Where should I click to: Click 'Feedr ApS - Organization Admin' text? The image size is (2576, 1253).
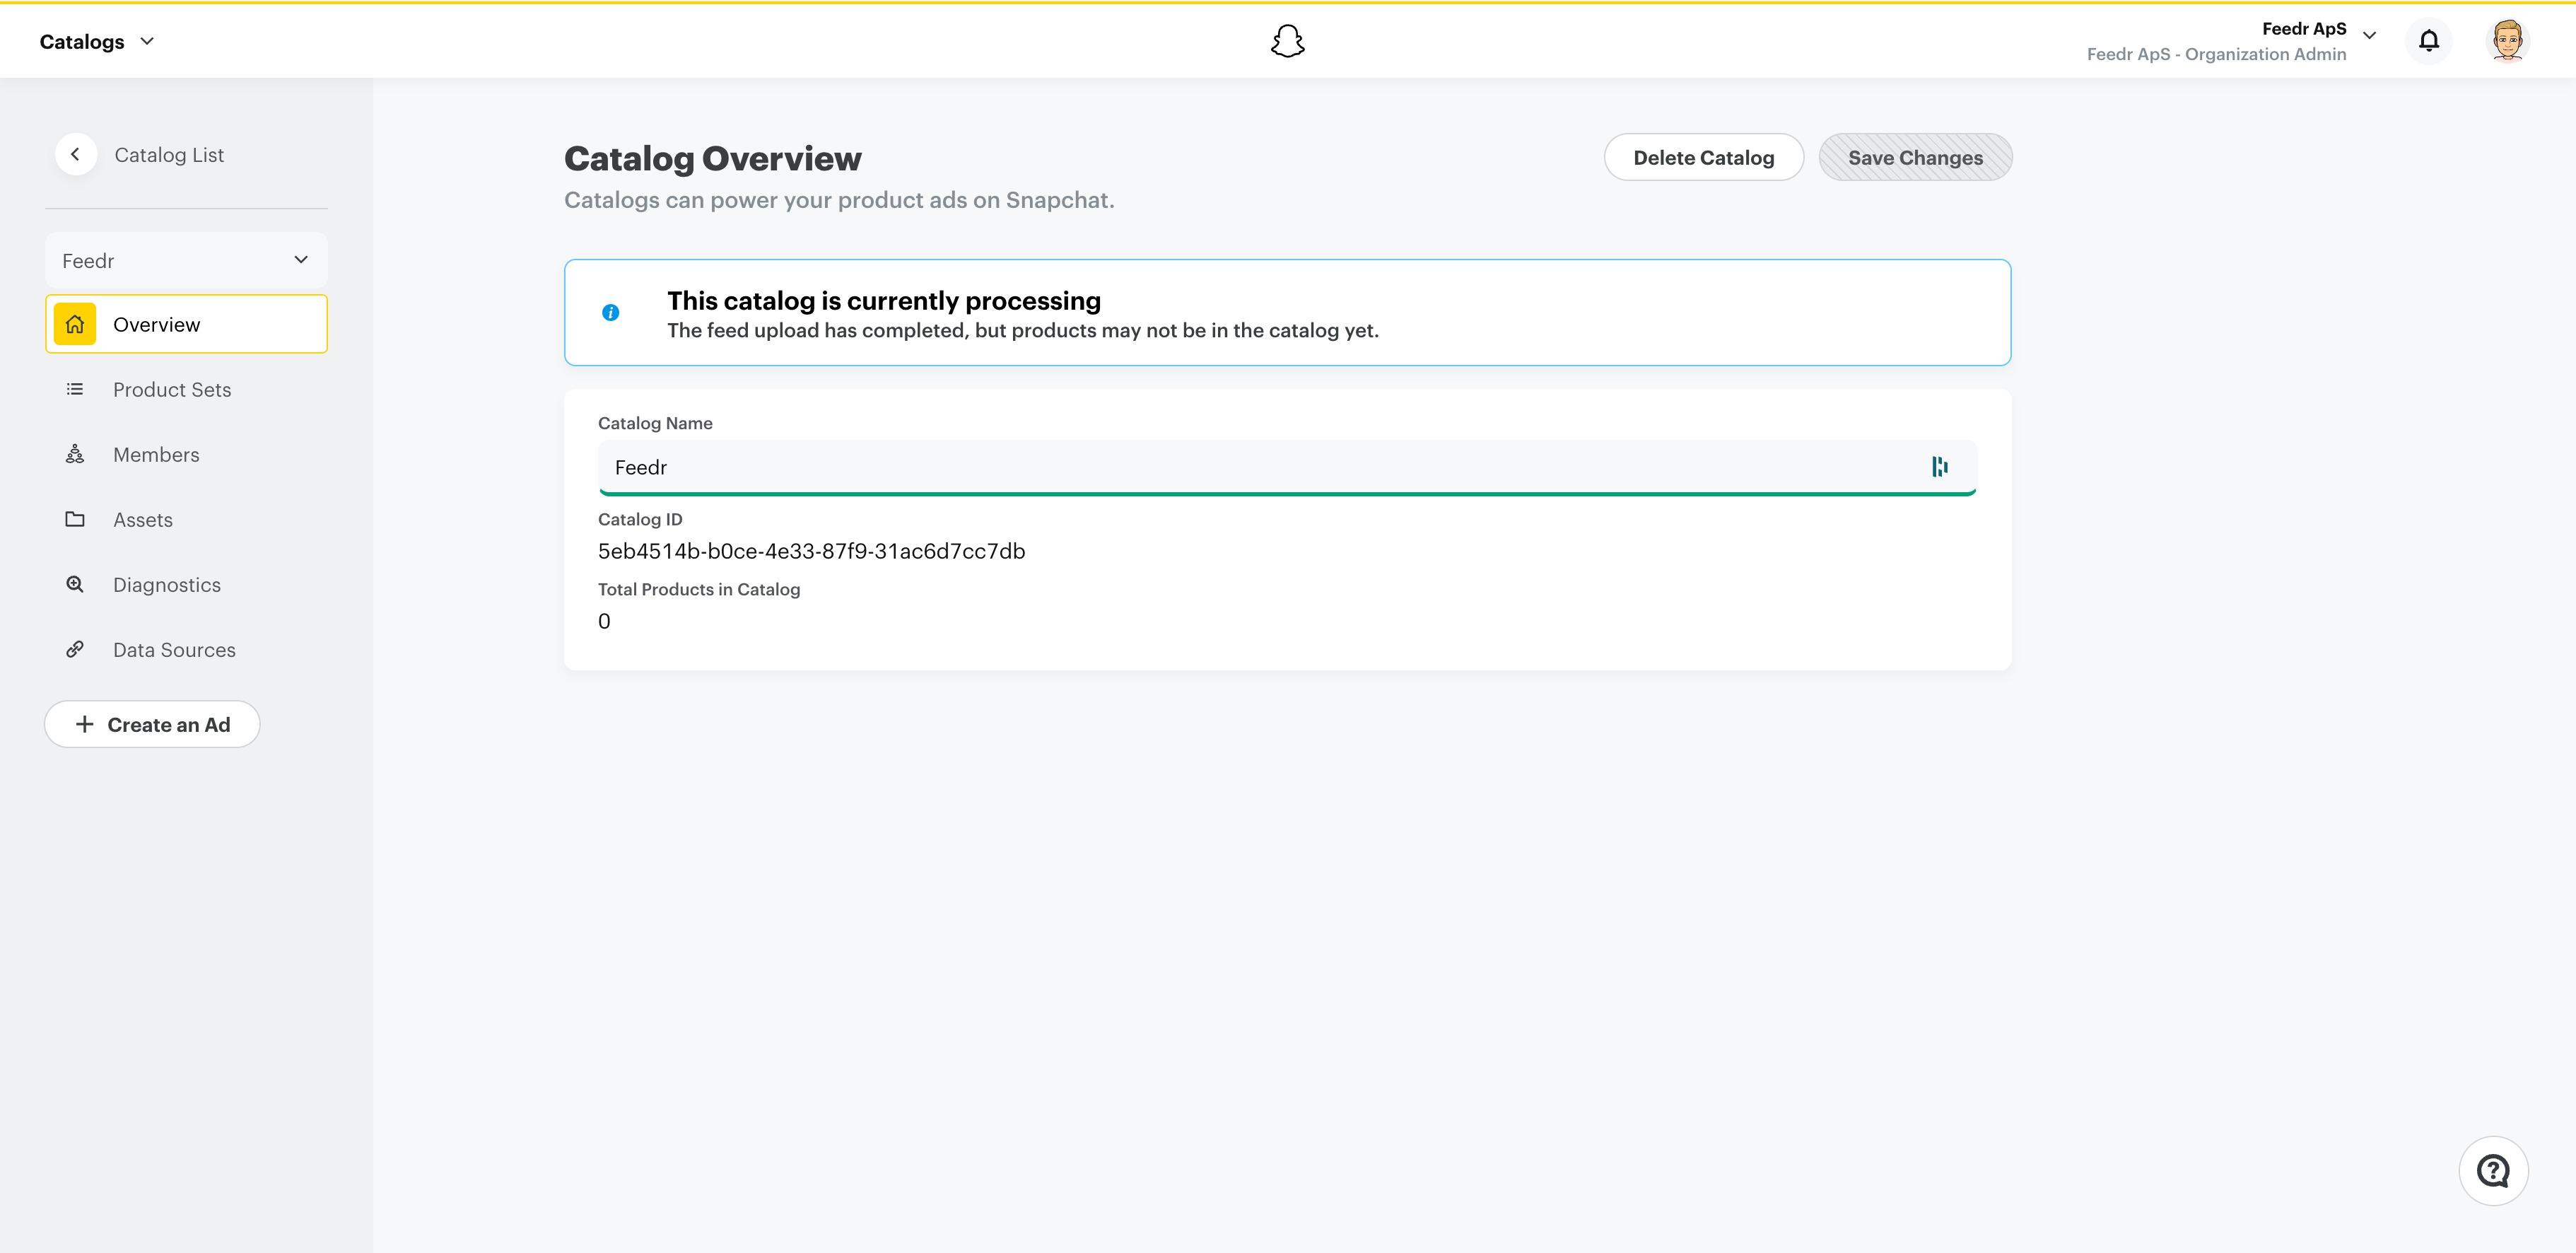tap(2216, 54)
